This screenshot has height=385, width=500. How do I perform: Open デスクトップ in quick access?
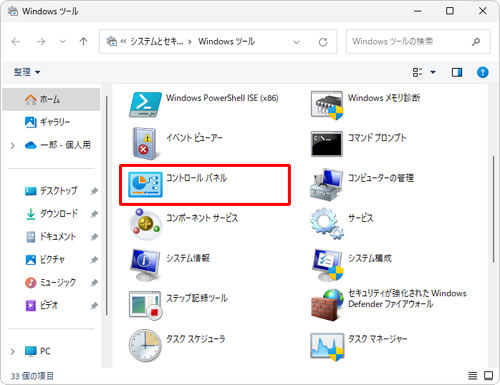pos(51,191)
